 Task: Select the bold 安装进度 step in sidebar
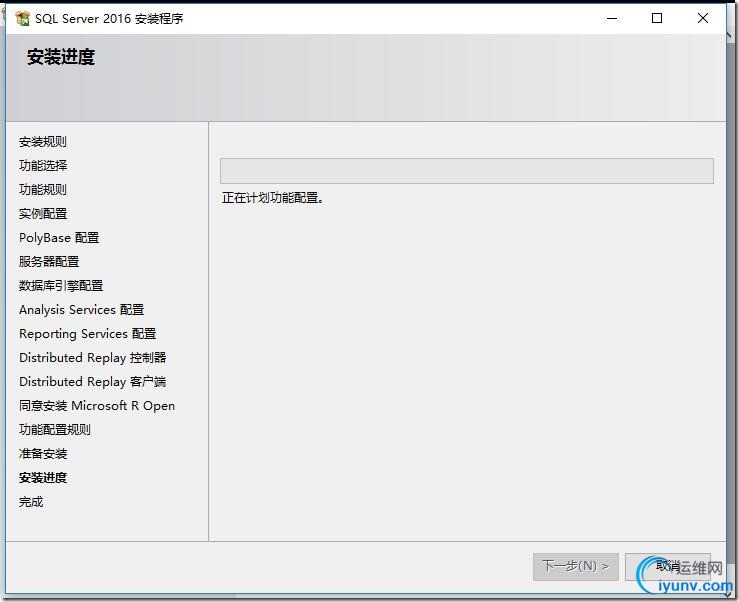43,478
